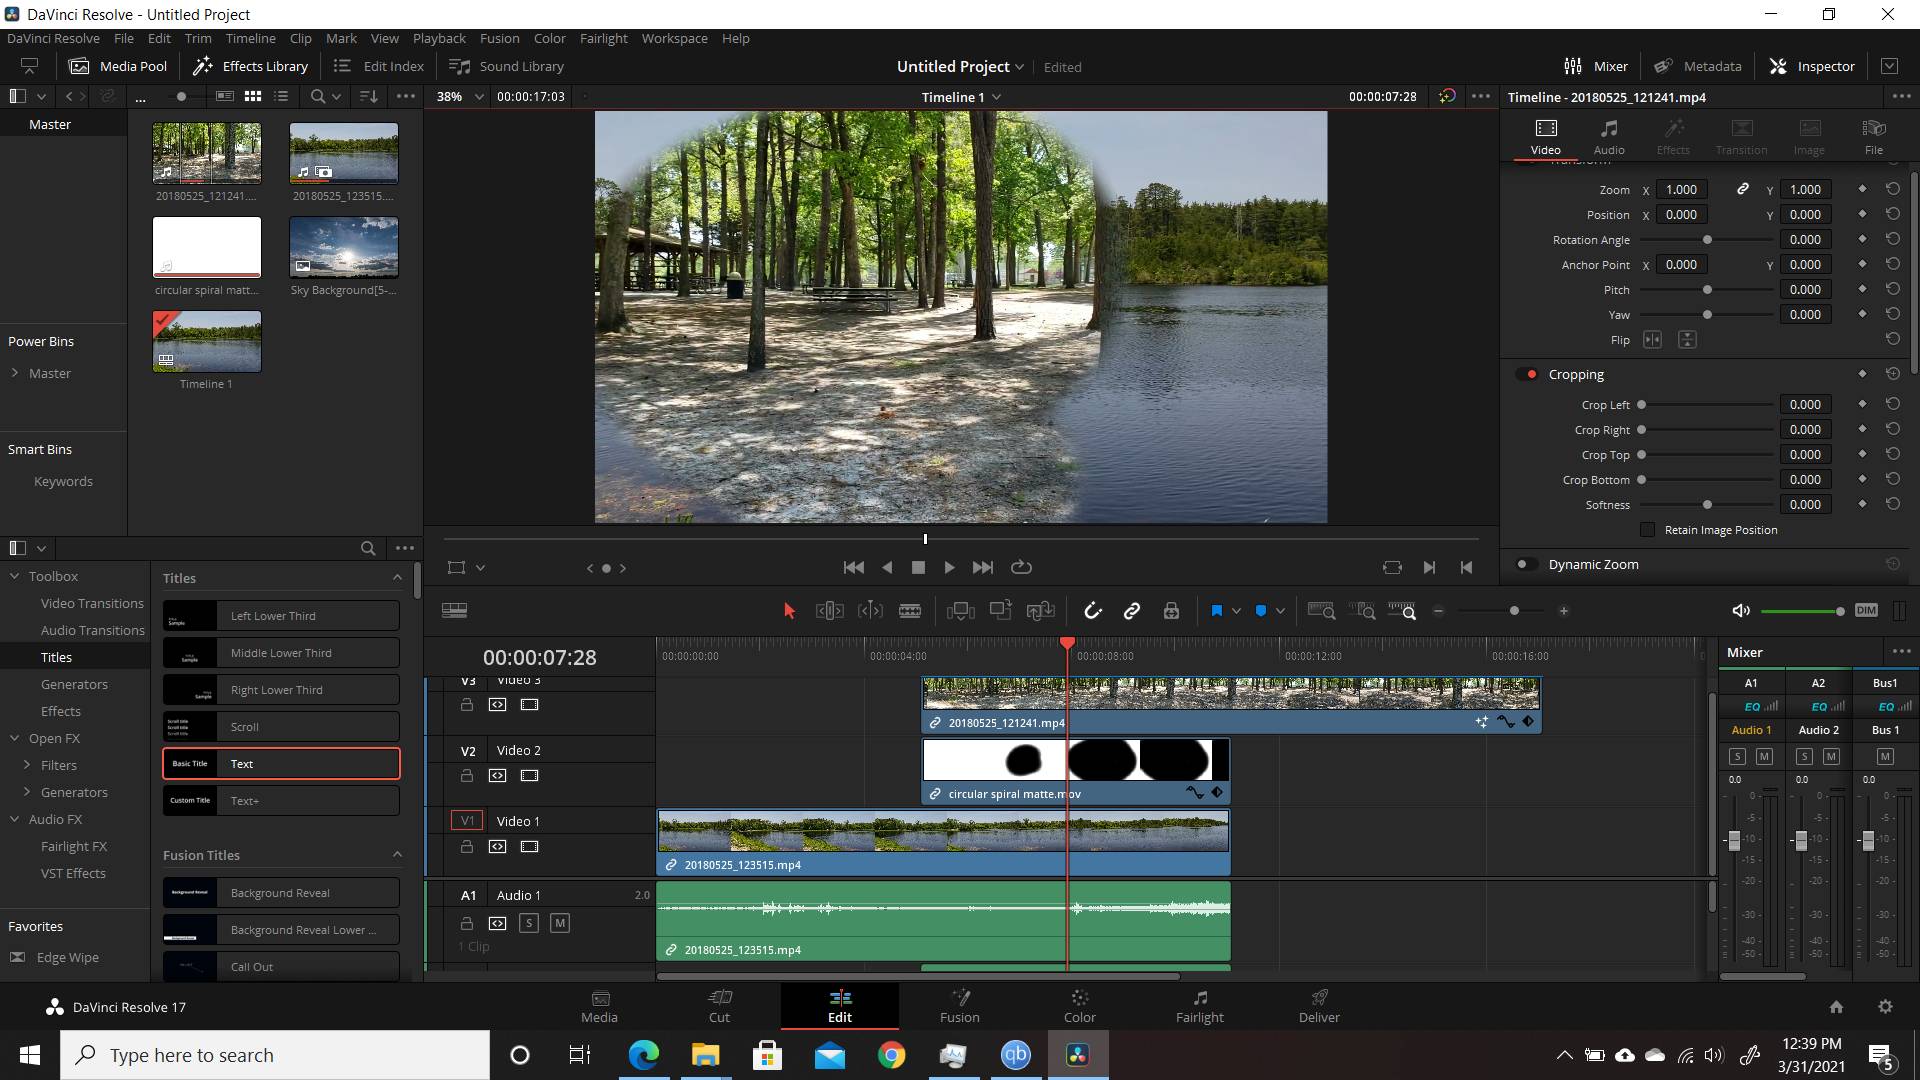Collapse the Toolbox tree node
The height and width of the screenshot is (1080, 1920).
click(x=15, y=576)
